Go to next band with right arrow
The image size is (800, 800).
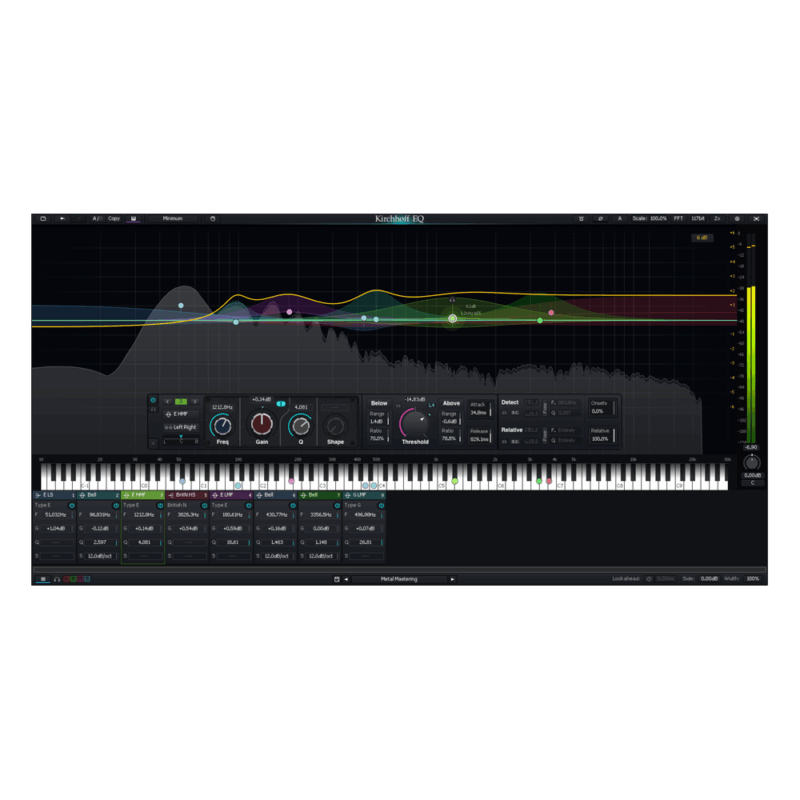click(x=194, y=402)
